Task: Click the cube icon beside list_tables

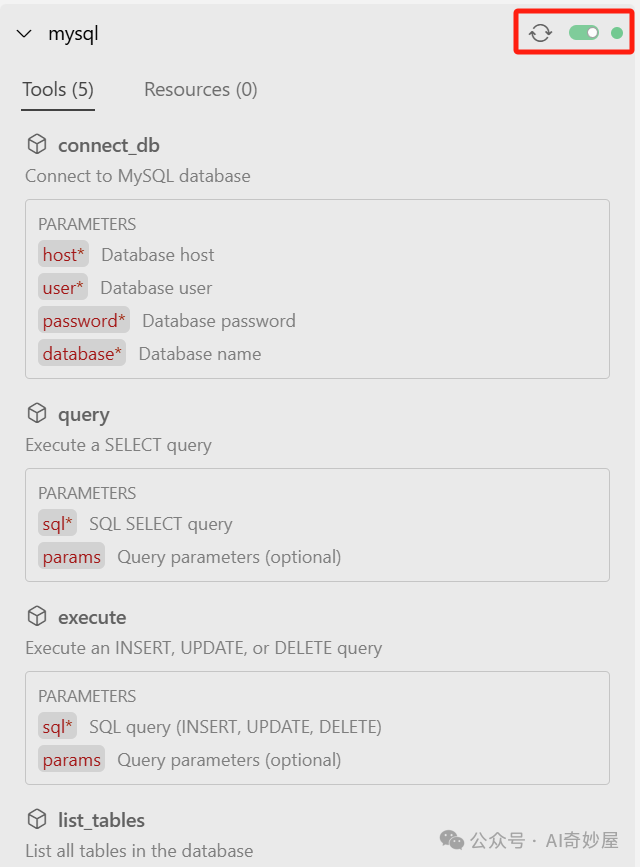Action: 37,819
